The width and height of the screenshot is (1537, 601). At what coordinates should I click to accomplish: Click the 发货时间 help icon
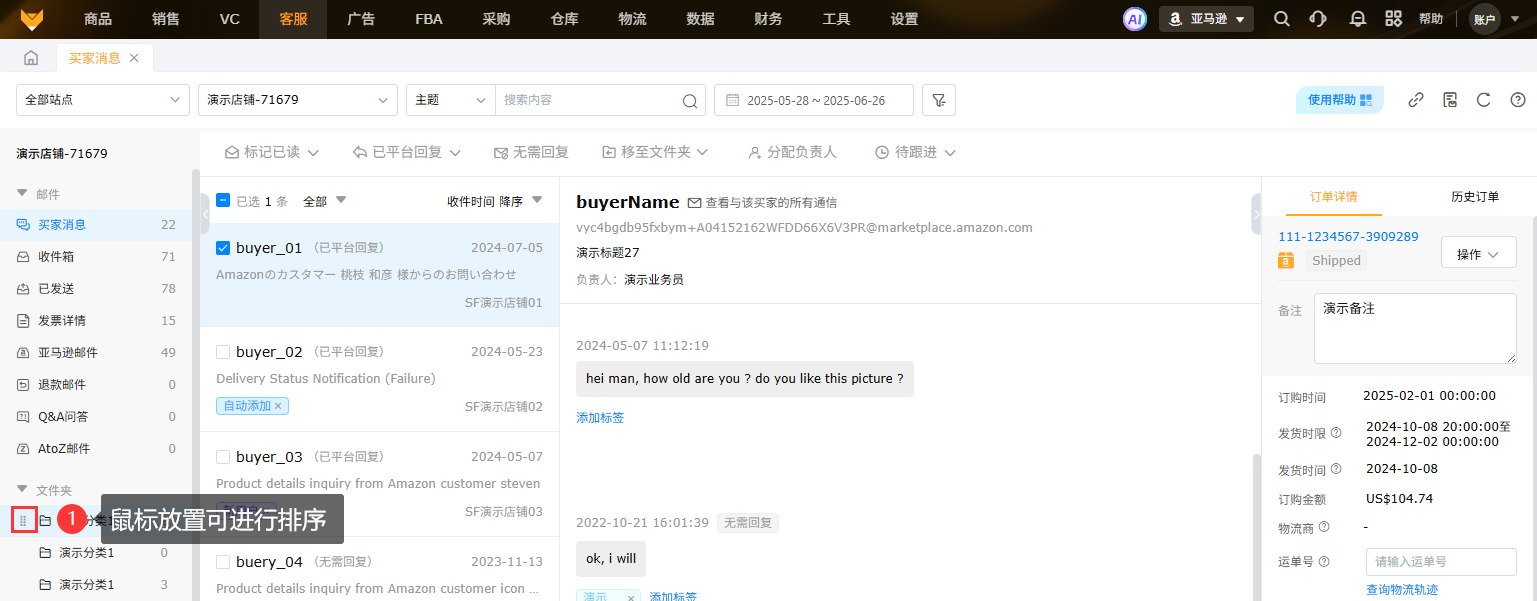pyautogui.click(x=1336, y=469)
